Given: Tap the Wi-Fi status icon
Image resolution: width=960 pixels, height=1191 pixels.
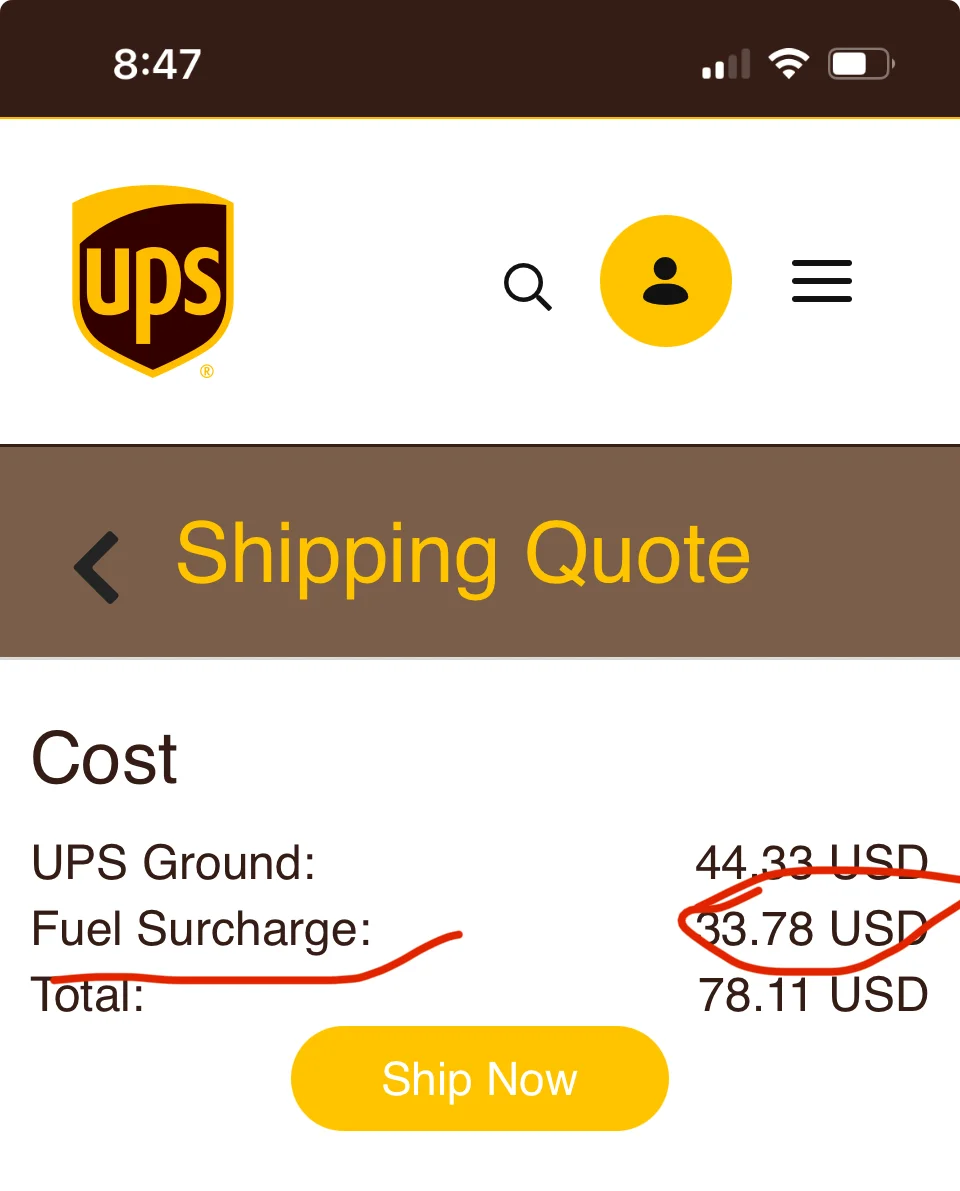Looking at the screenshot, I should click(x=788, y=65).
